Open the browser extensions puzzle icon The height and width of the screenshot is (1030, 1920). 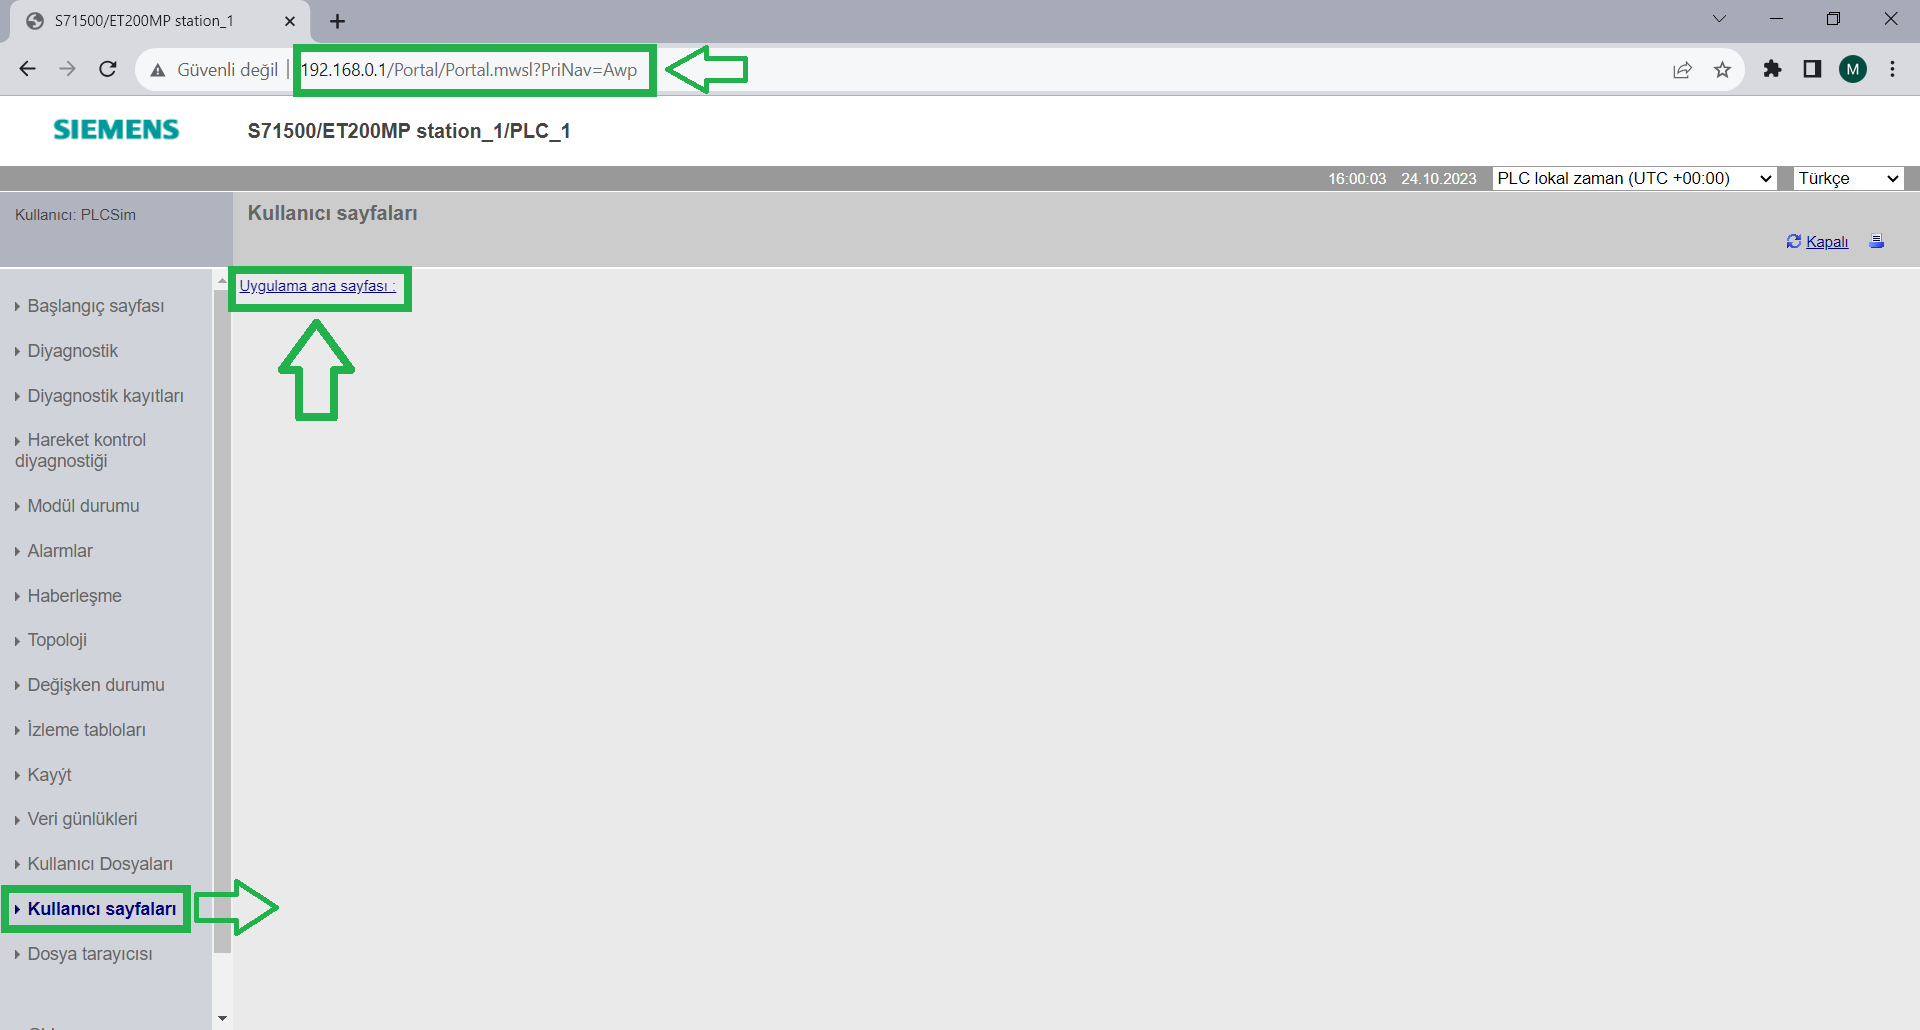pos(1772,69)
